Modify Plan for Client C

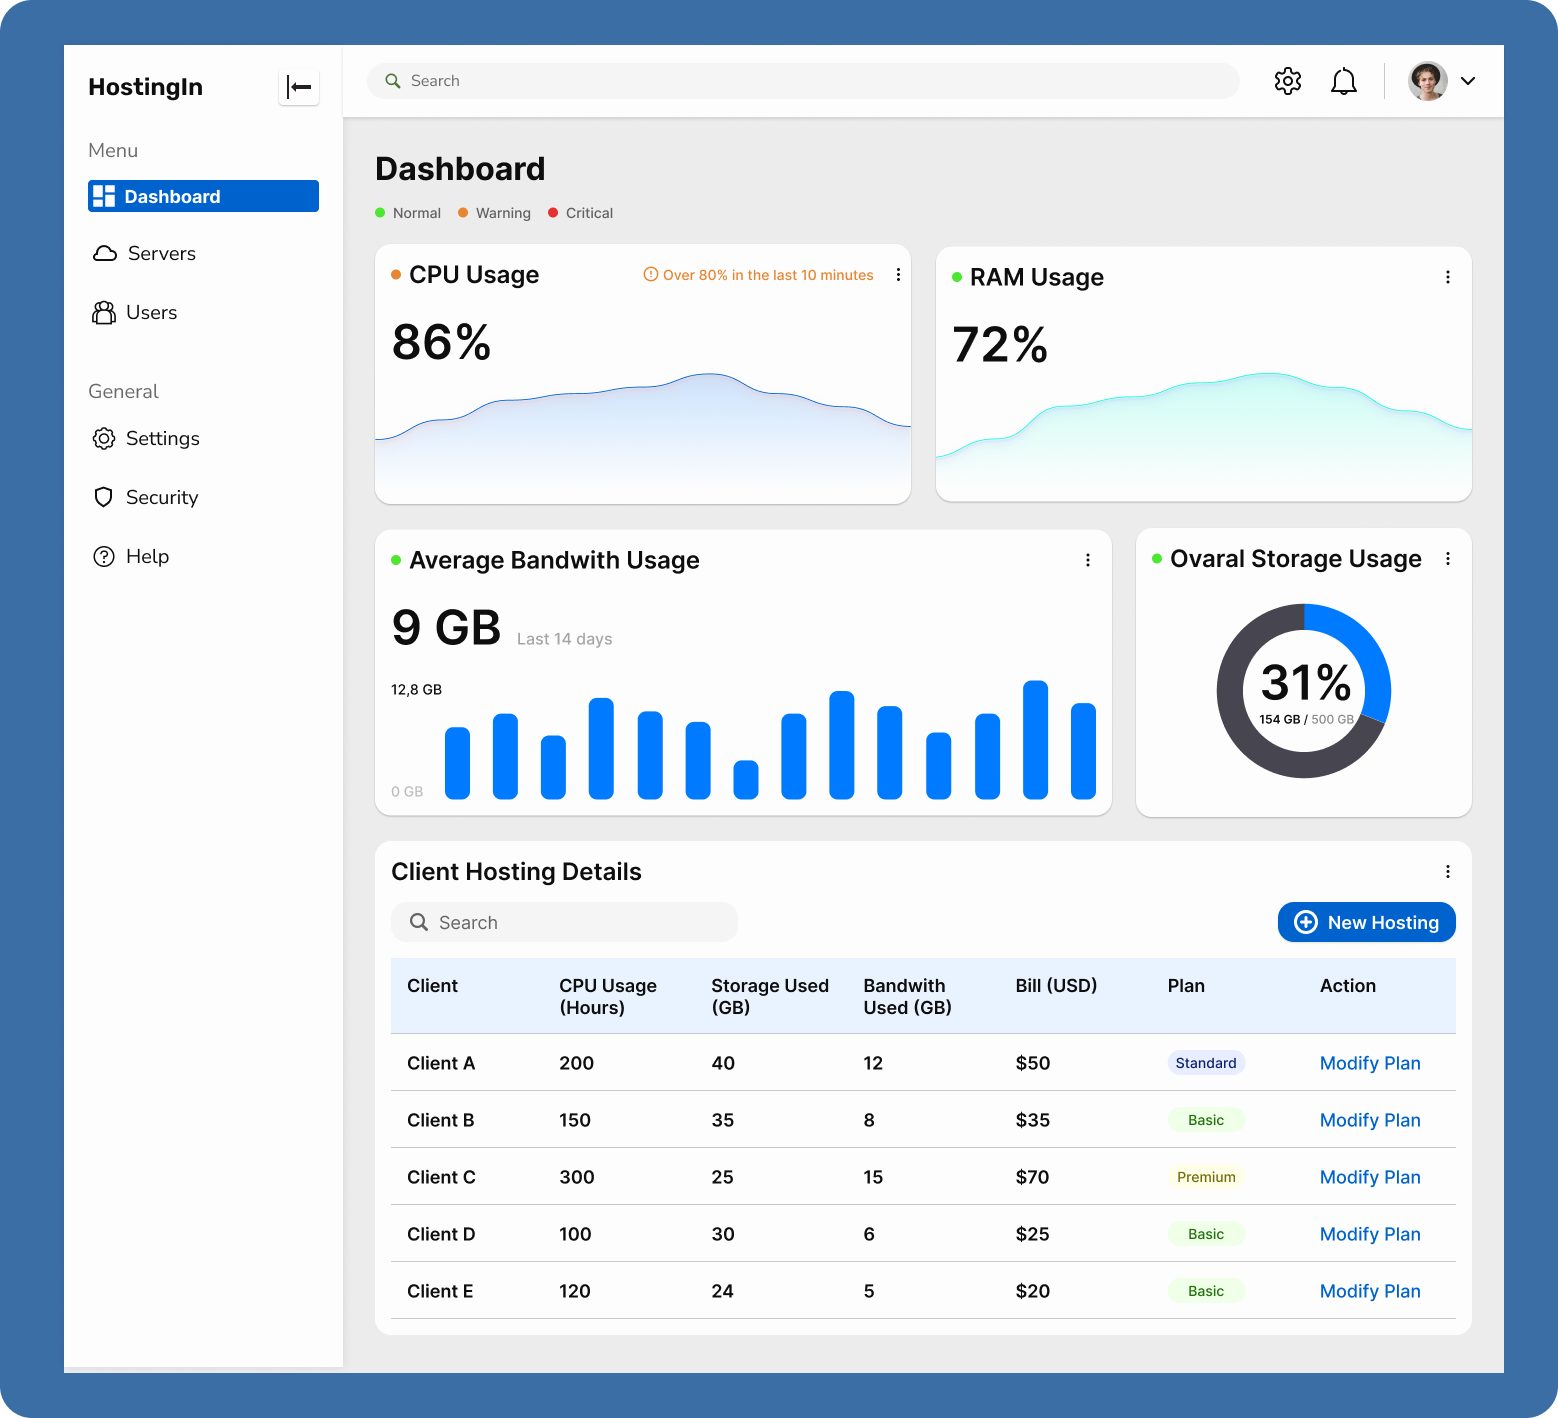(x=1370, y=1177)
